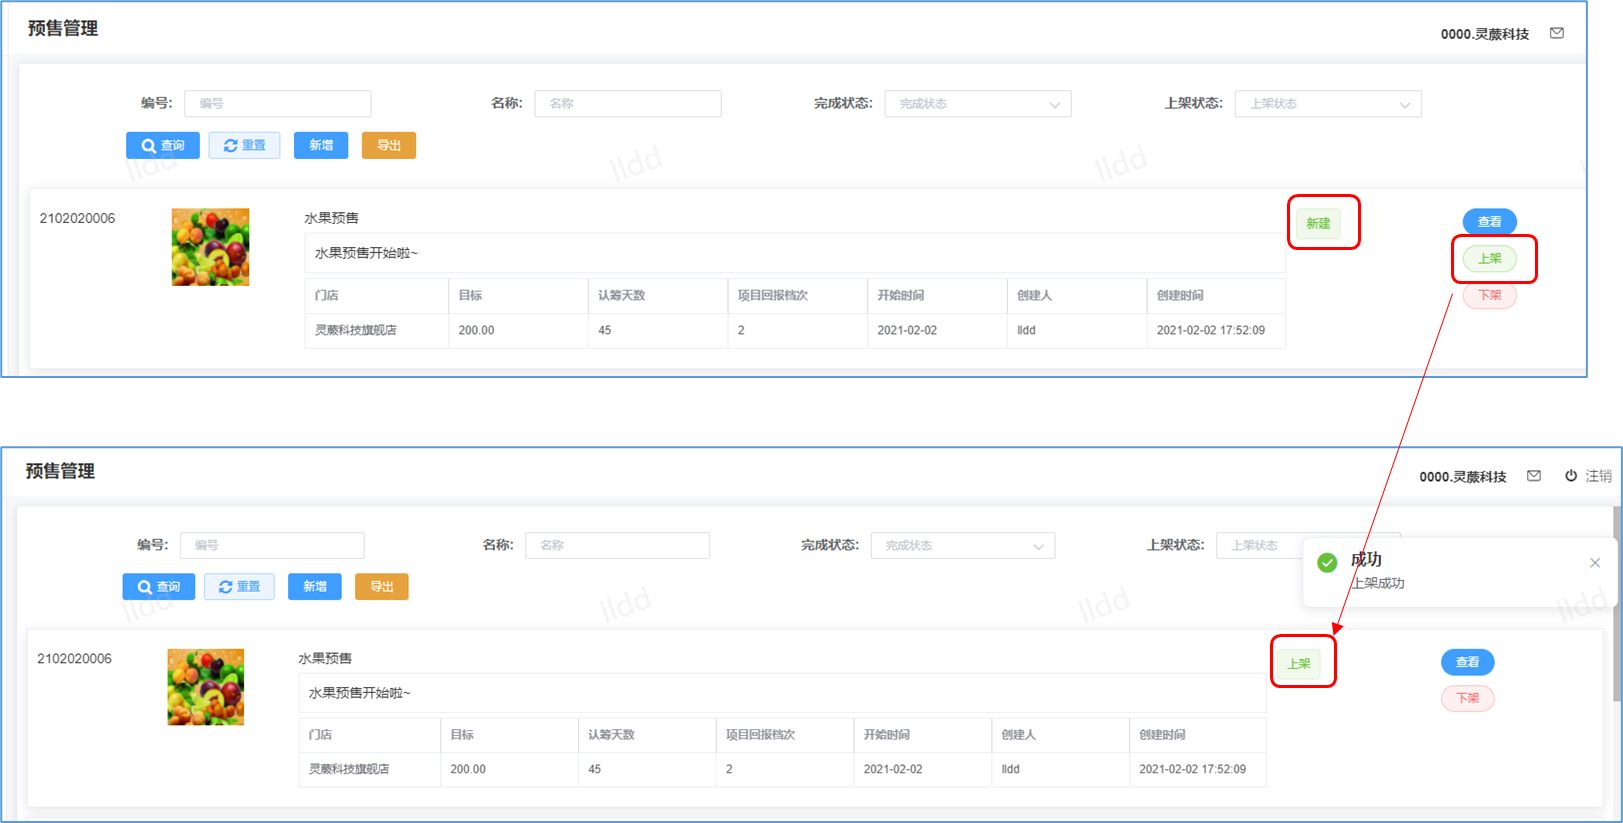Click target value 200.00 in the upper screenshot
The width and height of the screenshot is (1623, 823).
pyautogui.click(x=477, y=330)
